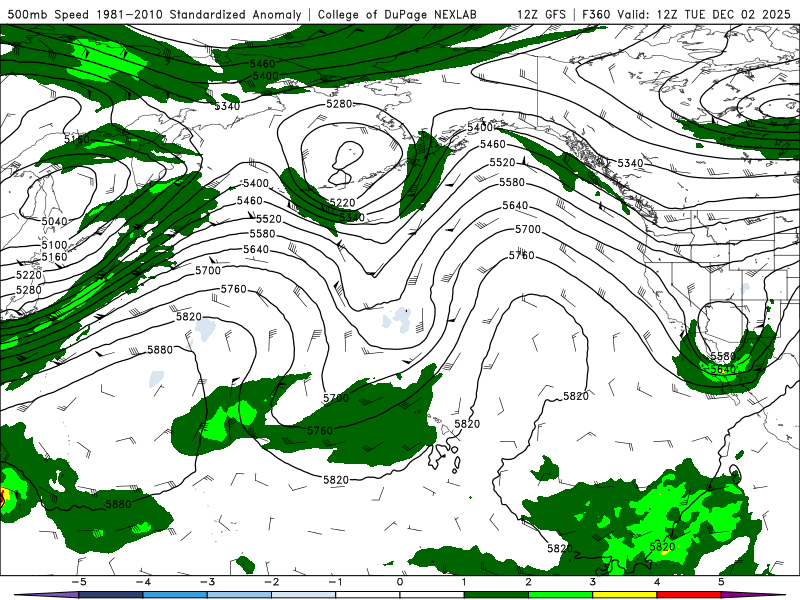This screenshot has width=800, height=600.
Task: Click the "12Z GFS" model label
Action: [x=541, y=14]
